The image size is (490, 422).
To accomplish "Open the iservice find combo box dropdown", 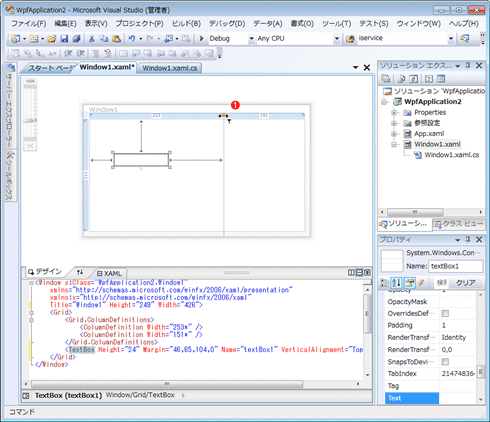I will [451, 39].
